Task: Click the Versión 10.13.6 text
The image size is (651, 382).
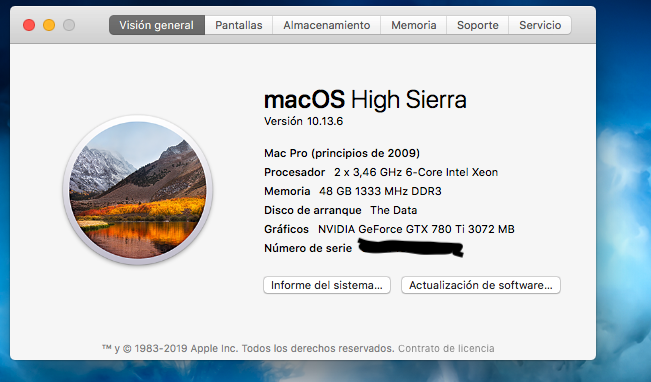Action: (303, 121)
